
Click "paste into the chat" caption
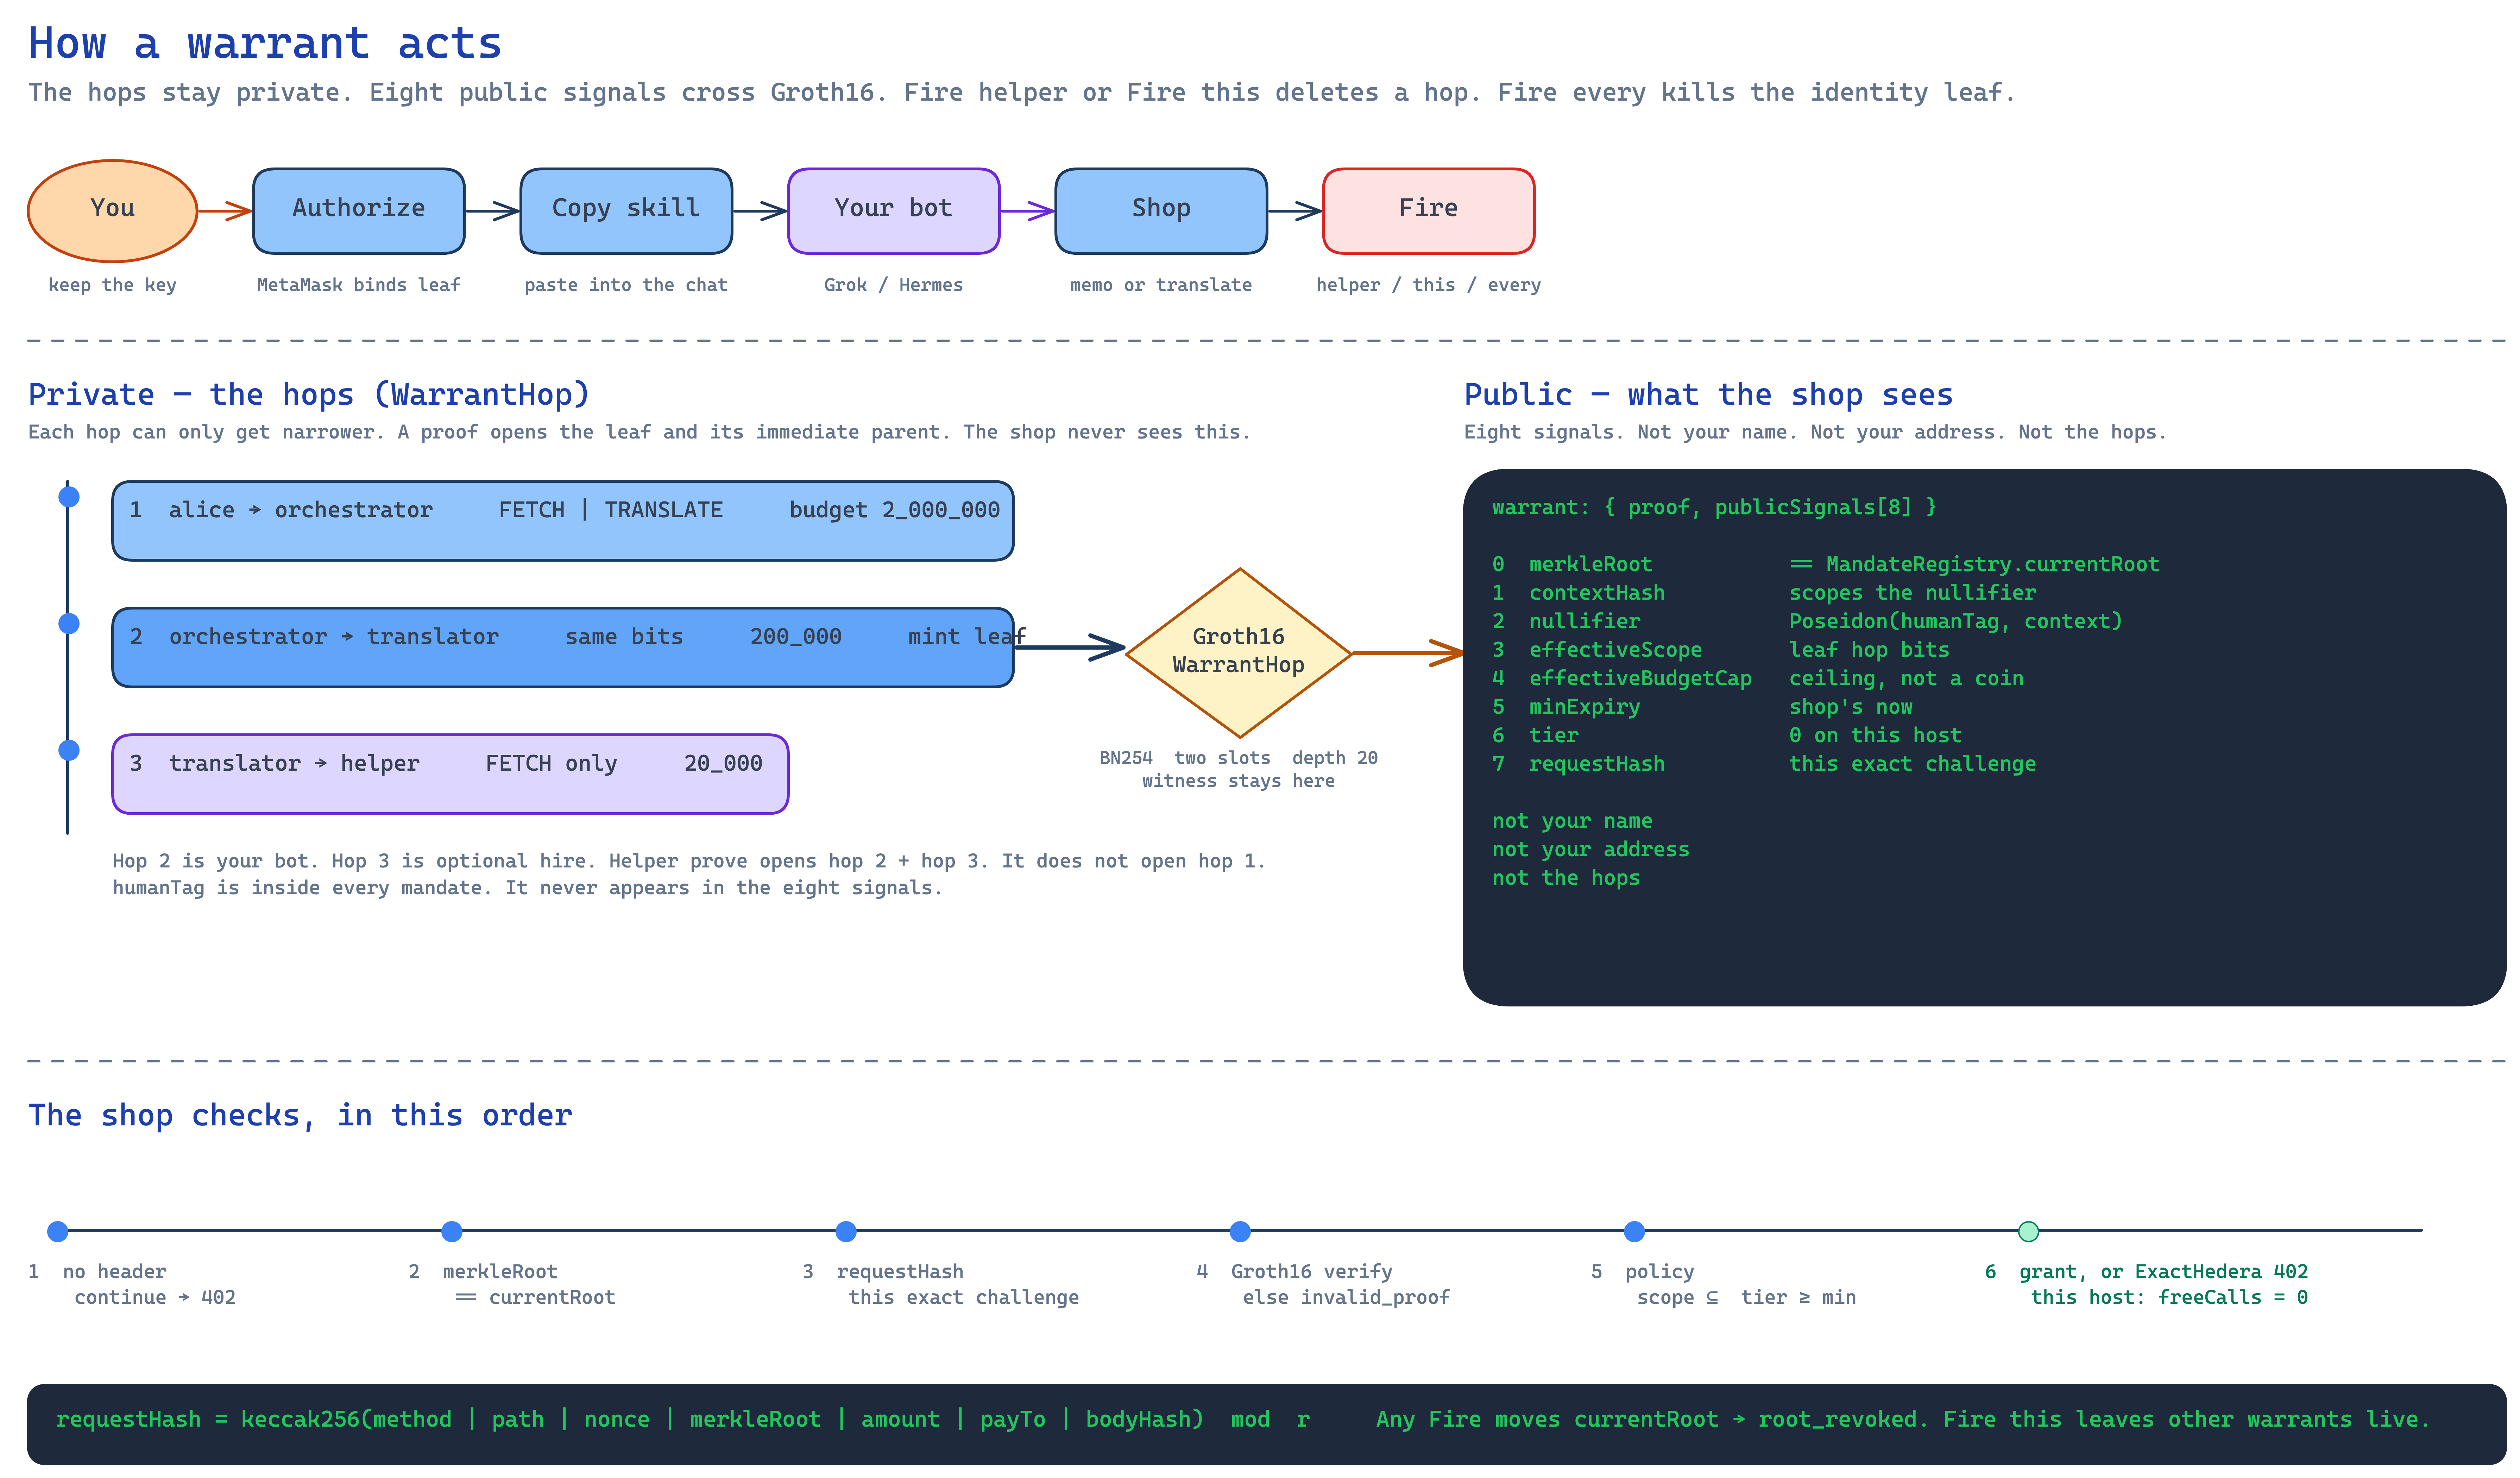point(626,285)
